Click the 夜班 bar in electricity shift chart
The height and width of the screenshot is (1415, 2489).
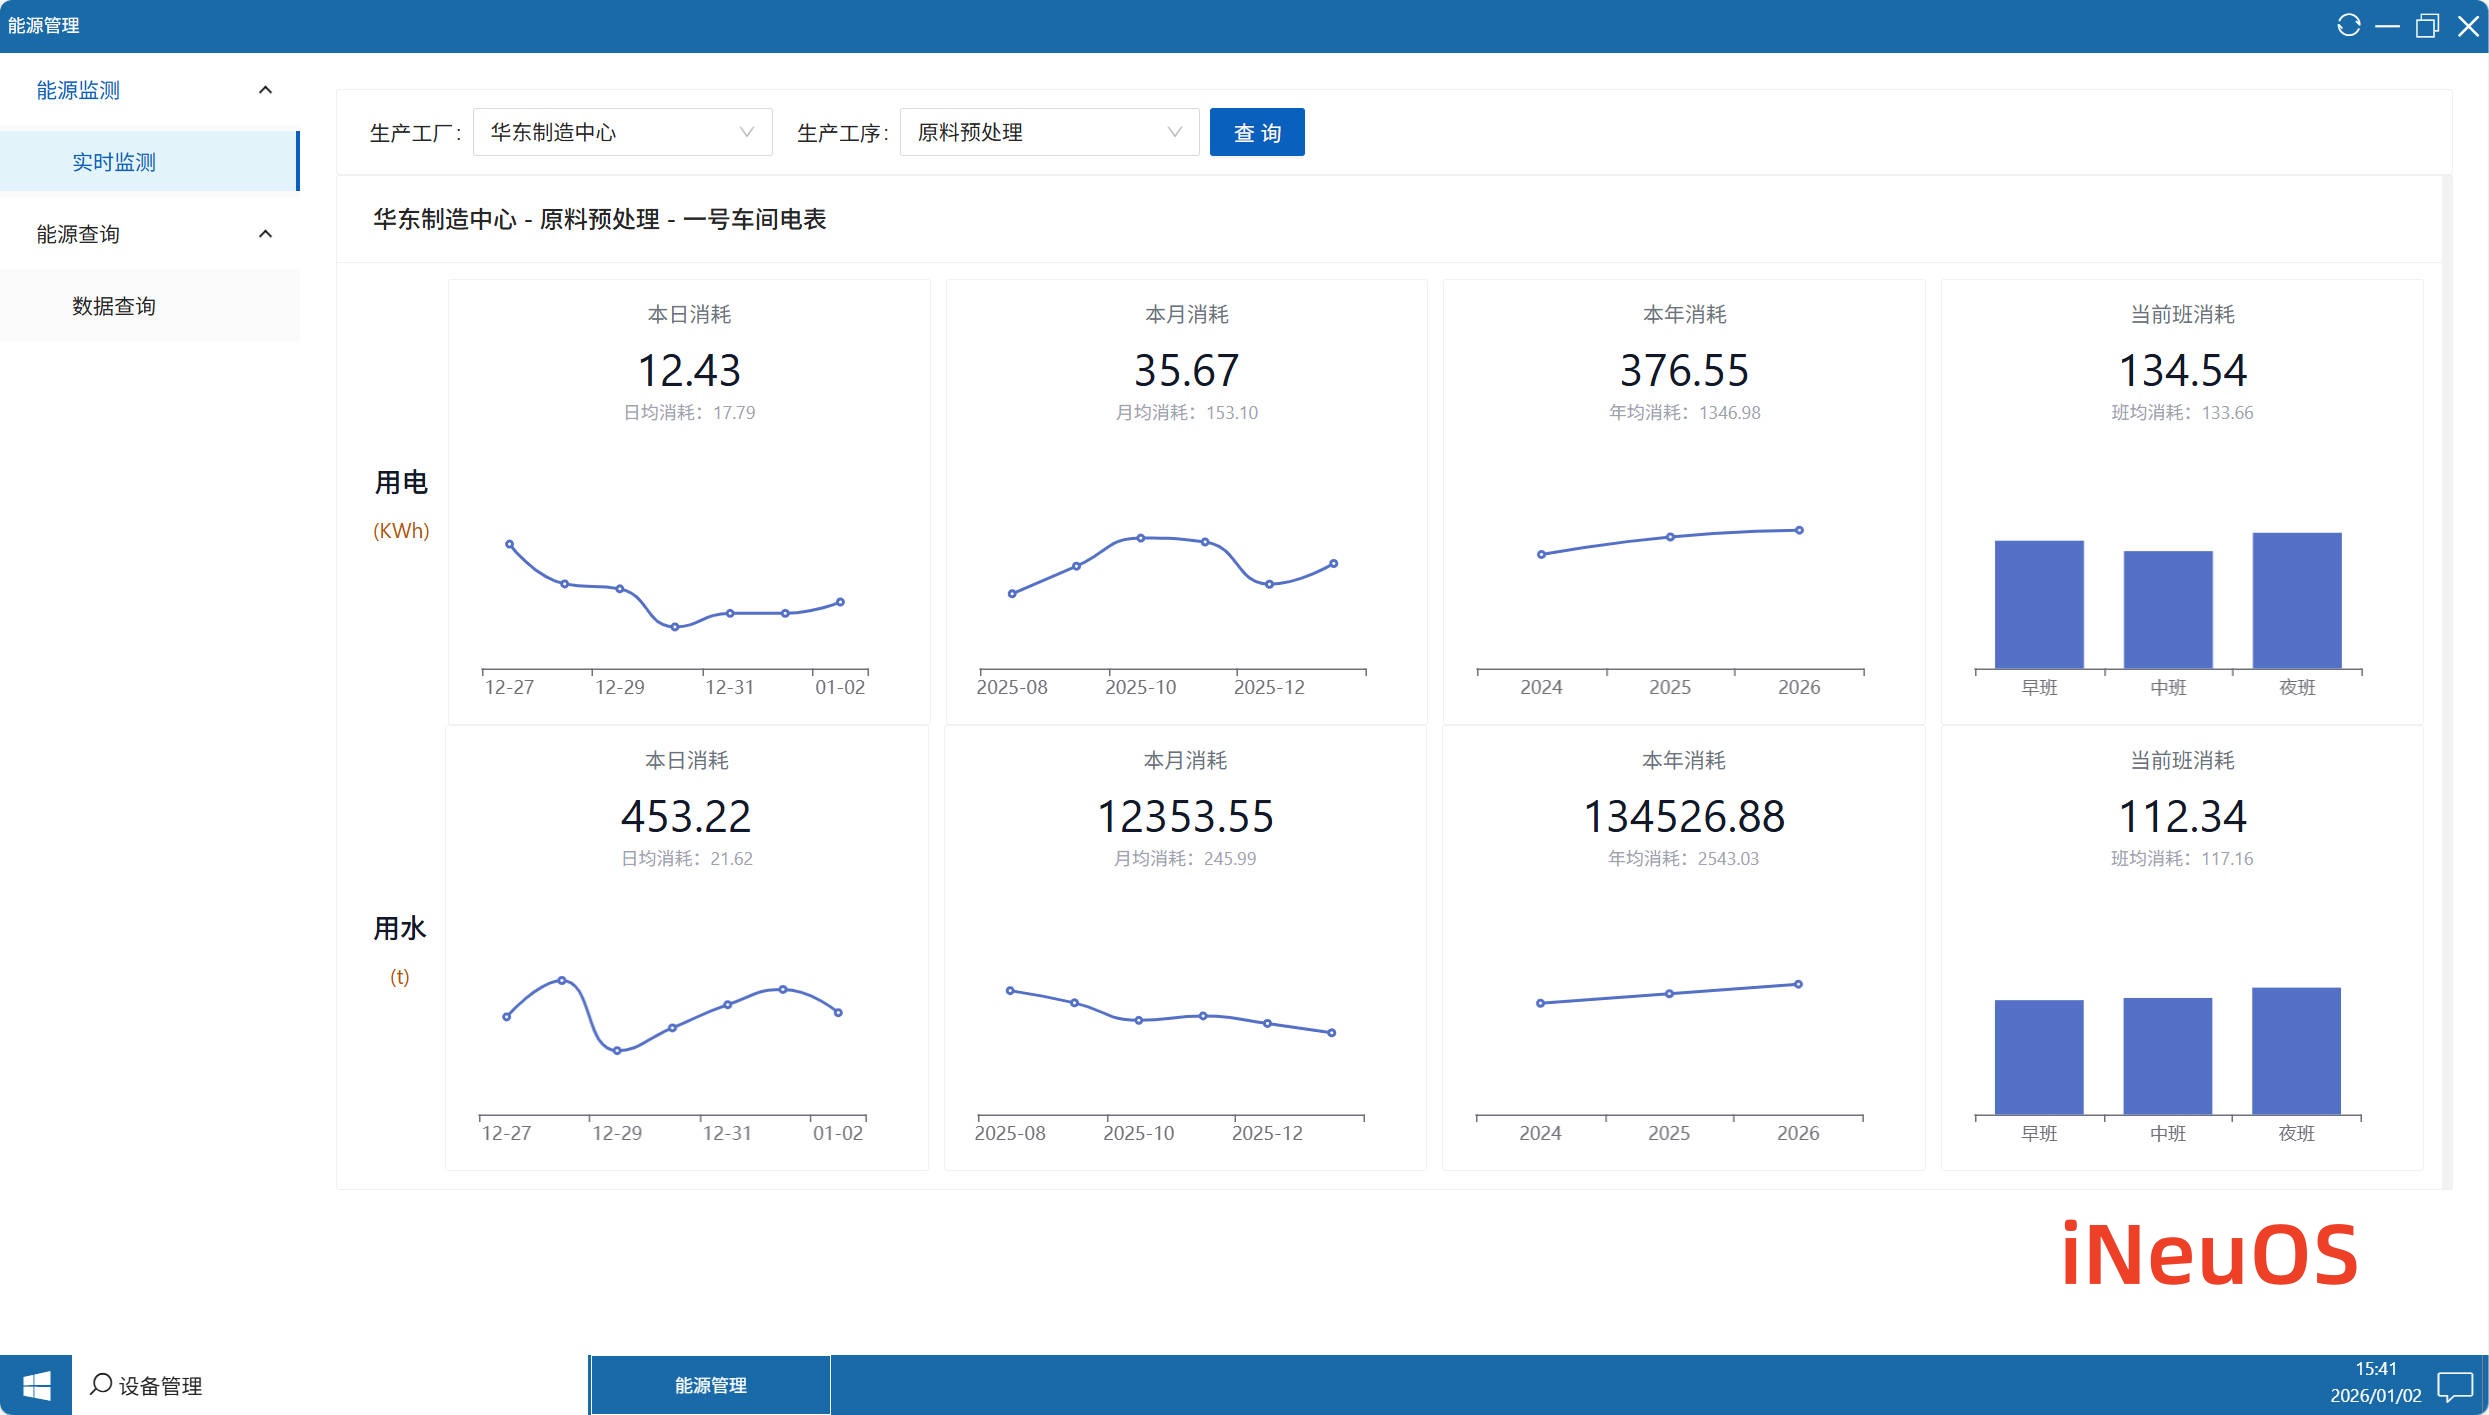2296,600
